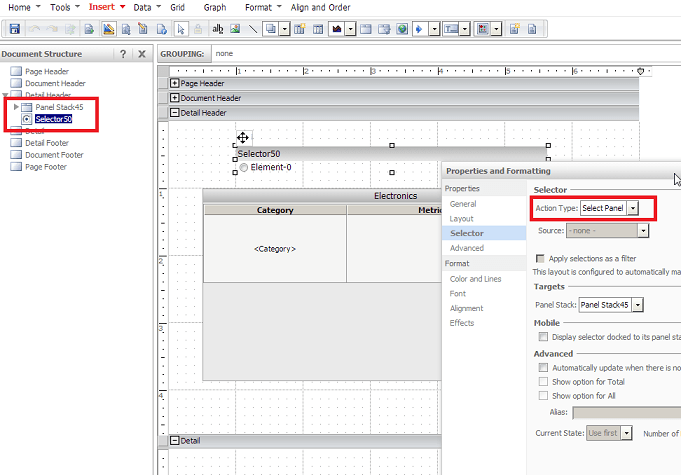This screenshot has height=475, width=681.
Task: Click the Design mode ruler icon
Action: tap(109, 29)
